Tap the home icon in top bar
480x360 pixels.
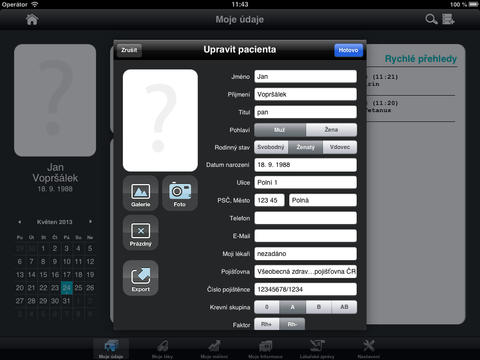tap(32, 20)
